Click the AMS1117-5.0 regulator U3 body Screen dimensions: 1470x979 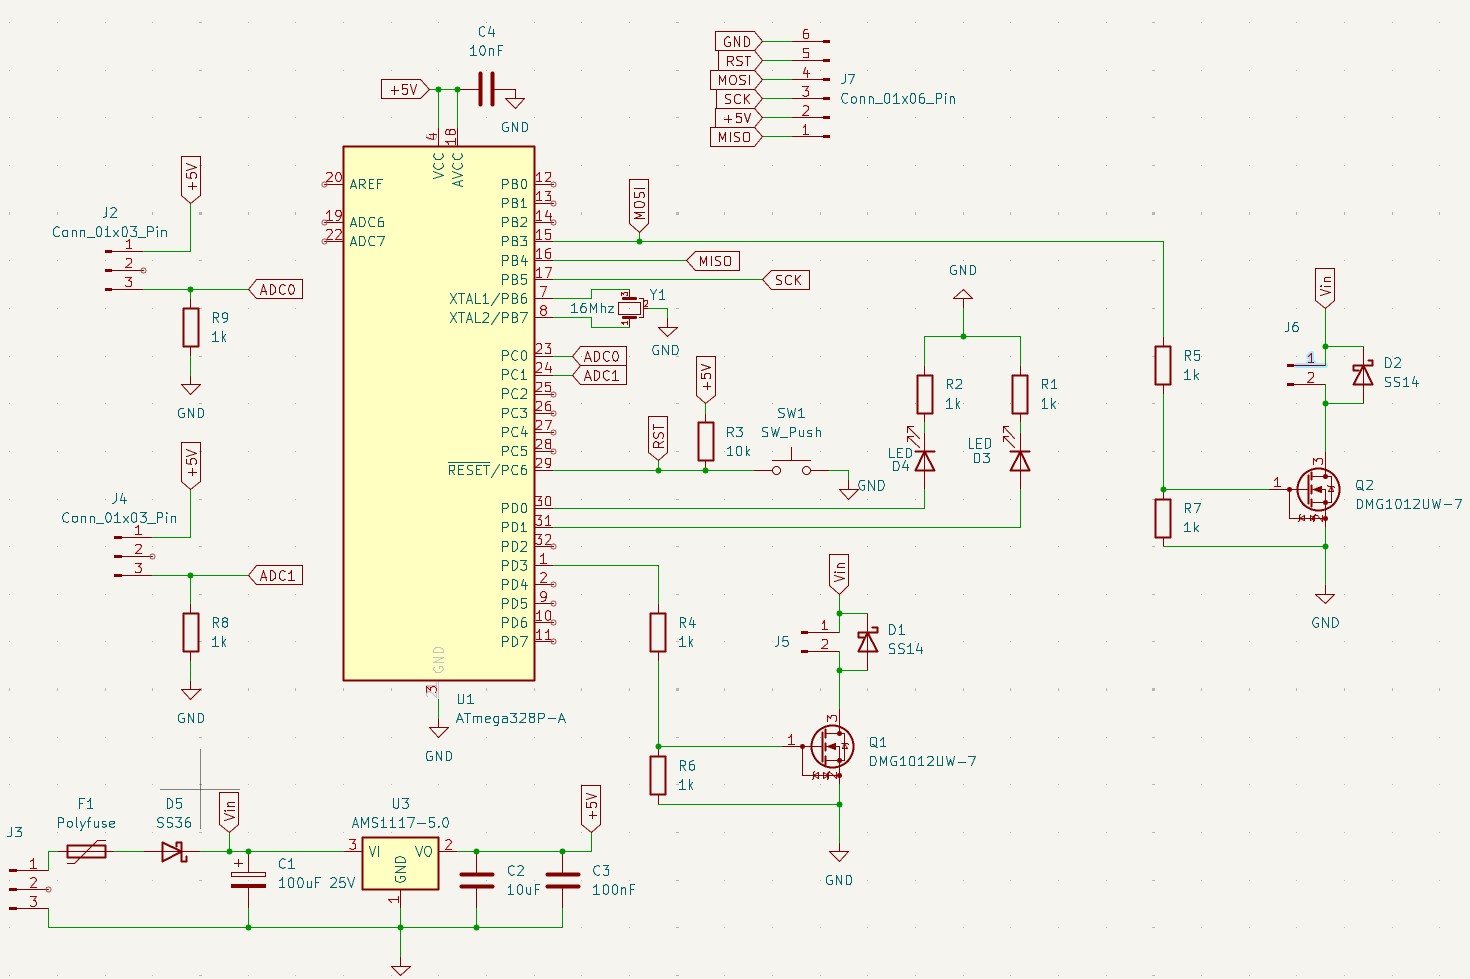[400, 864]
